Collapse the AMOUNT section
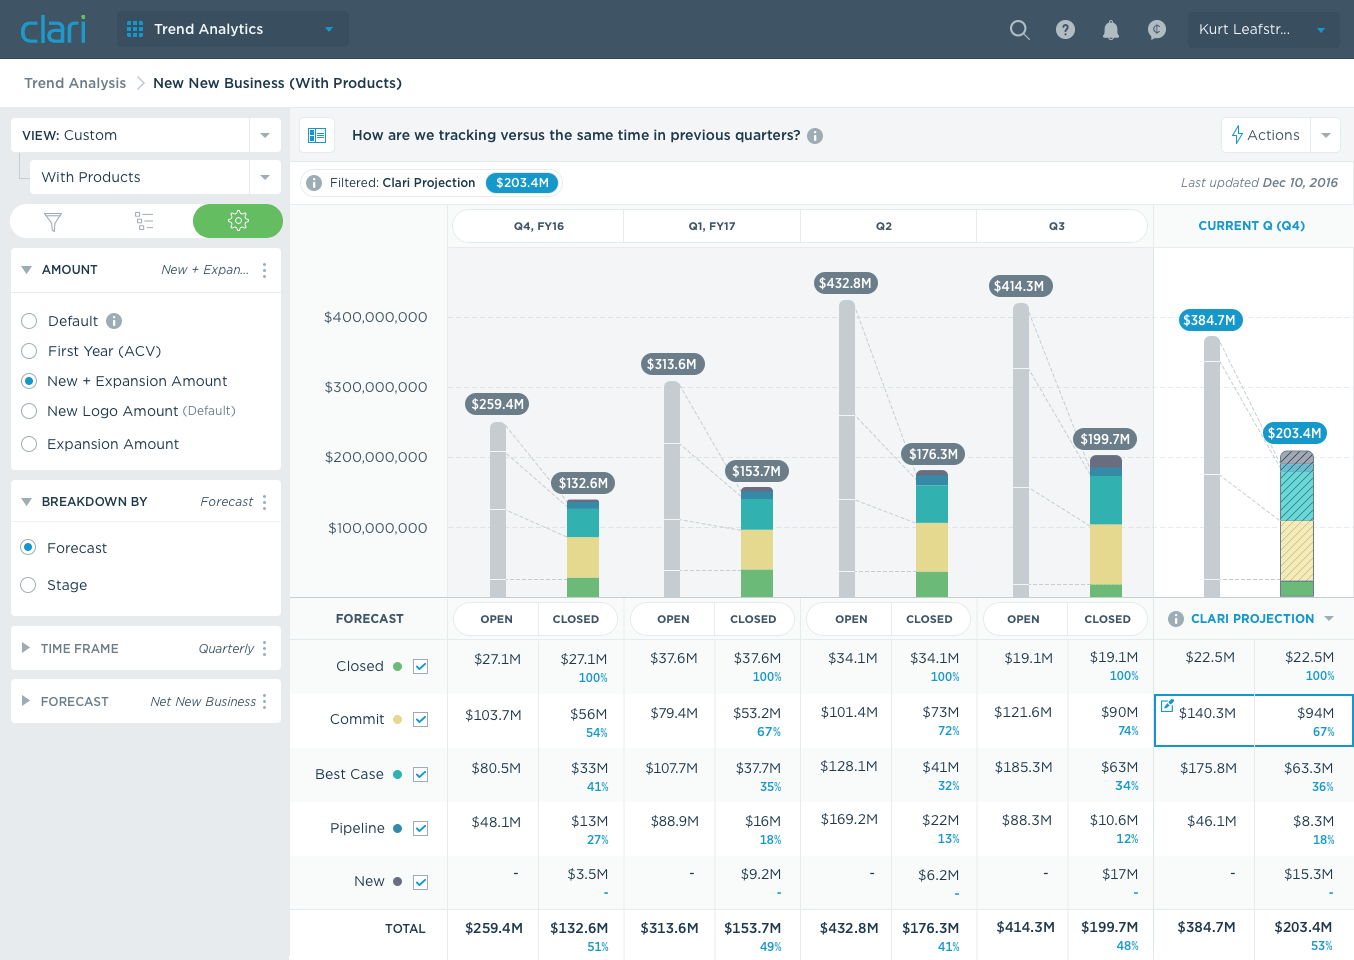The image size is (1354, 960). coord(27,270)
